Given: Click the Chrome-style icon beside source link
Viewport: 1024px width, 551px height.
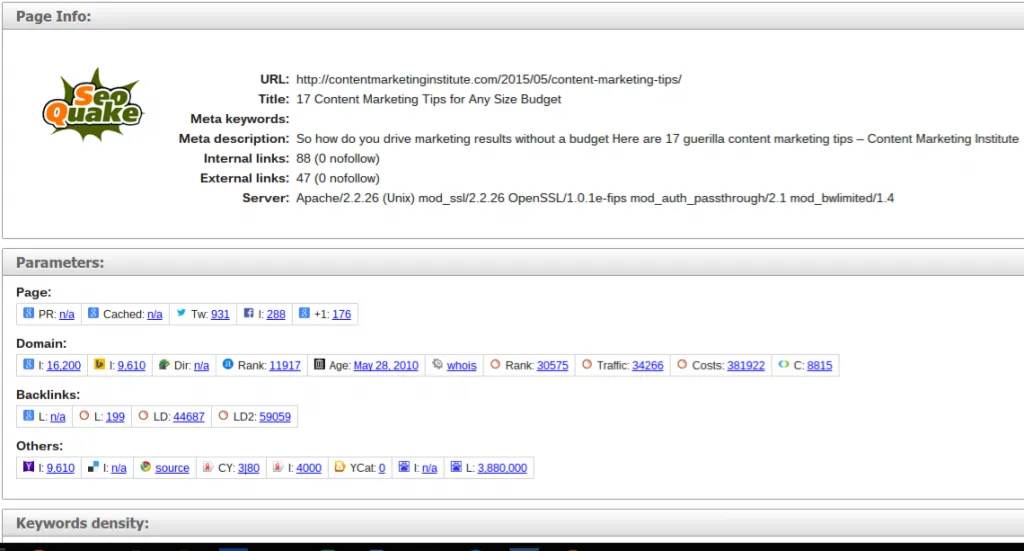Looking at the screenshot, I should (x=146, y=467).
